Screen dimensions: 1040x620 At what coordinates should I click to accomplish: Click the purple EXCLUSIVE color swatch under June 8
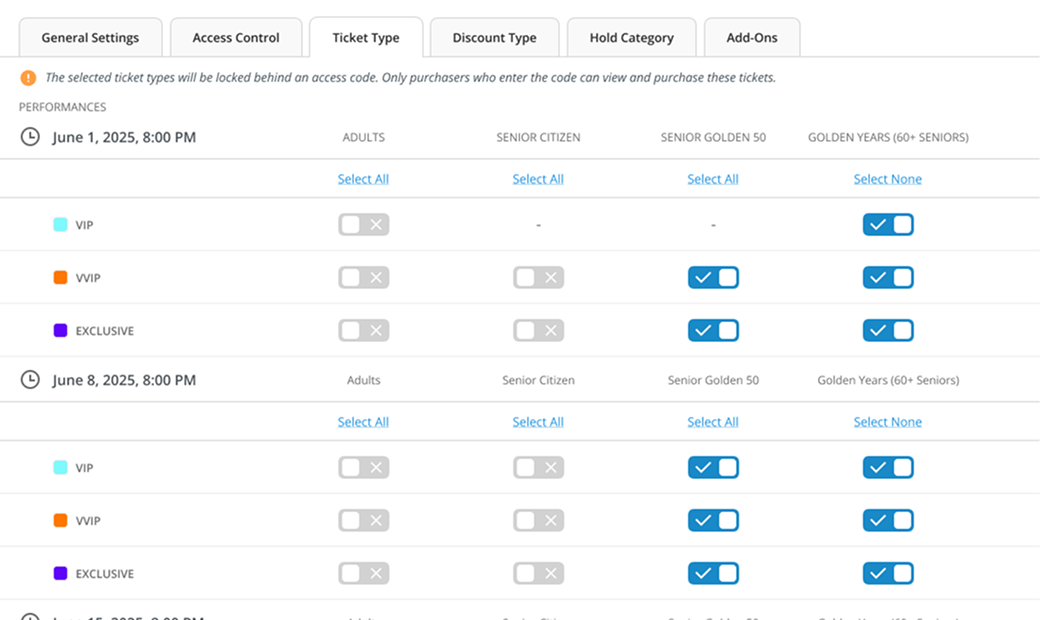pos(60,573)
